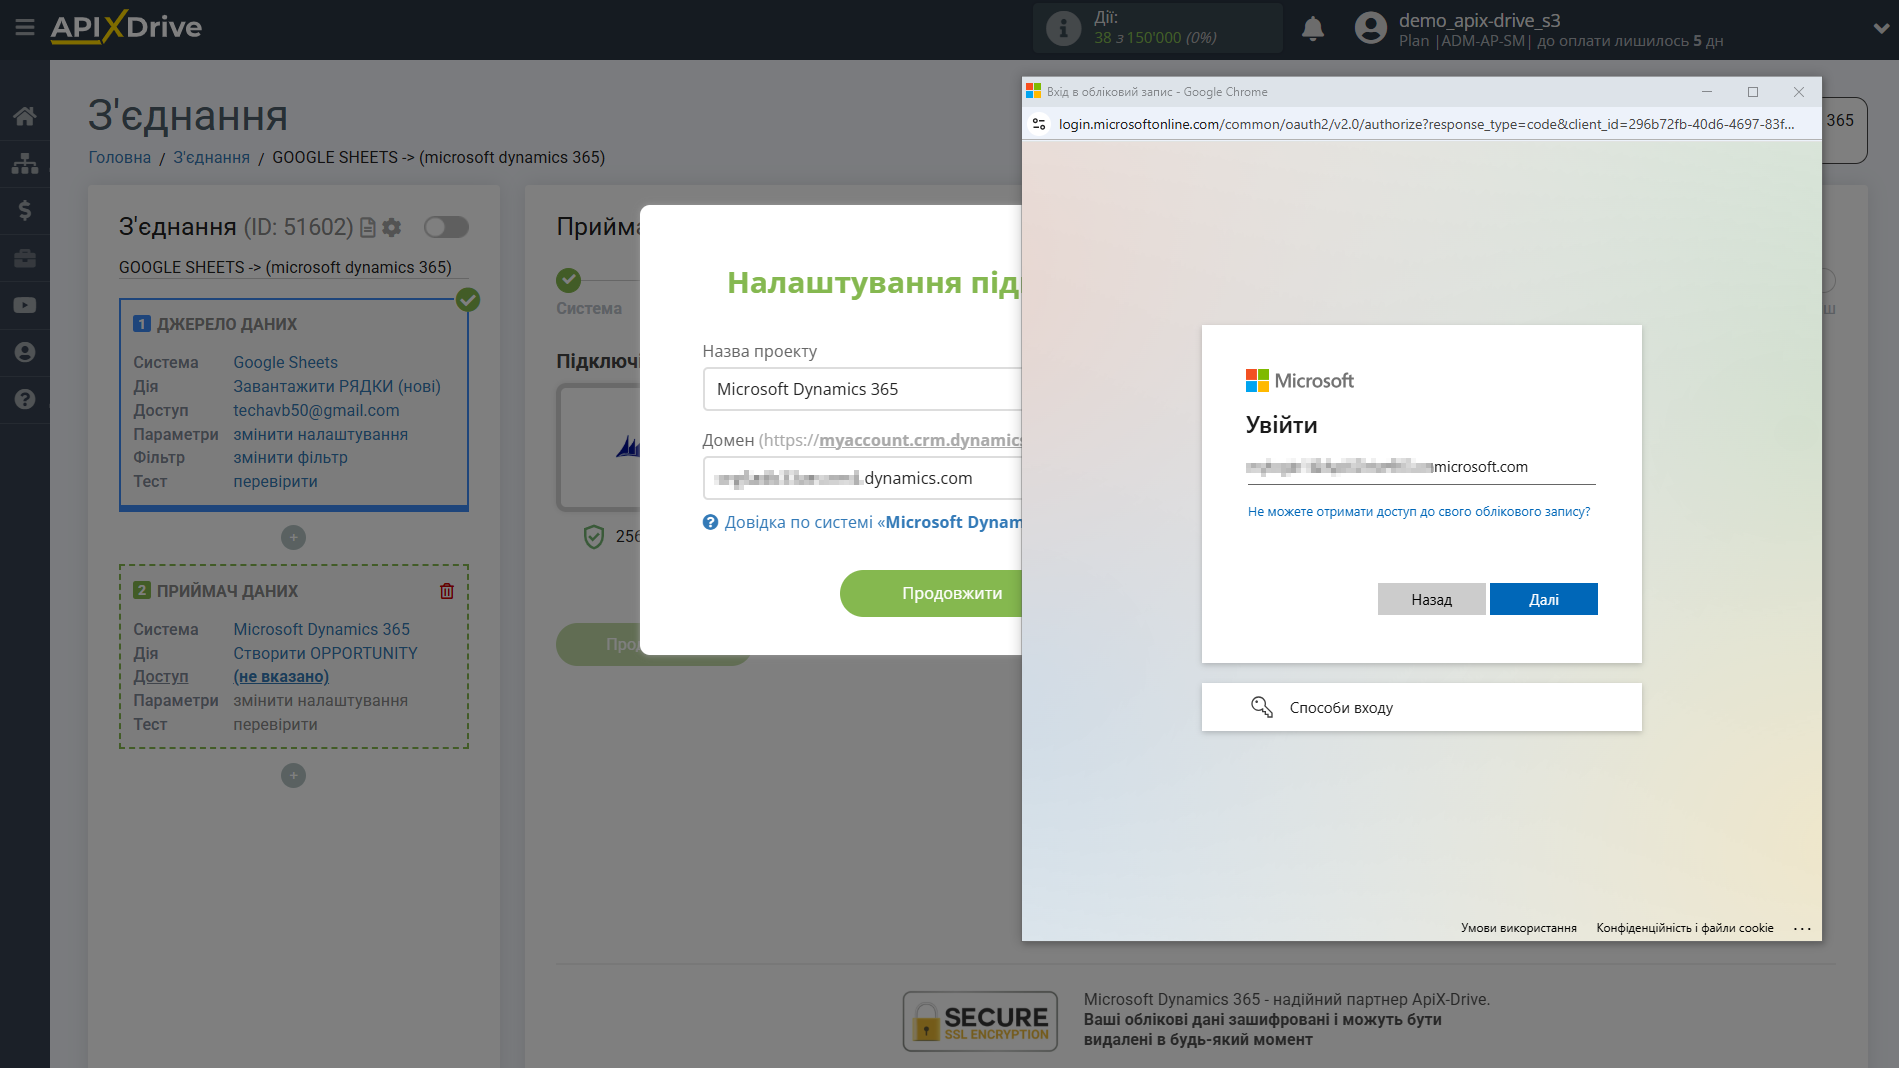The image size is (1899, 1068).
Task: Add step with plus button below data source
Action: pyautogui.click(x=293, y=538)
